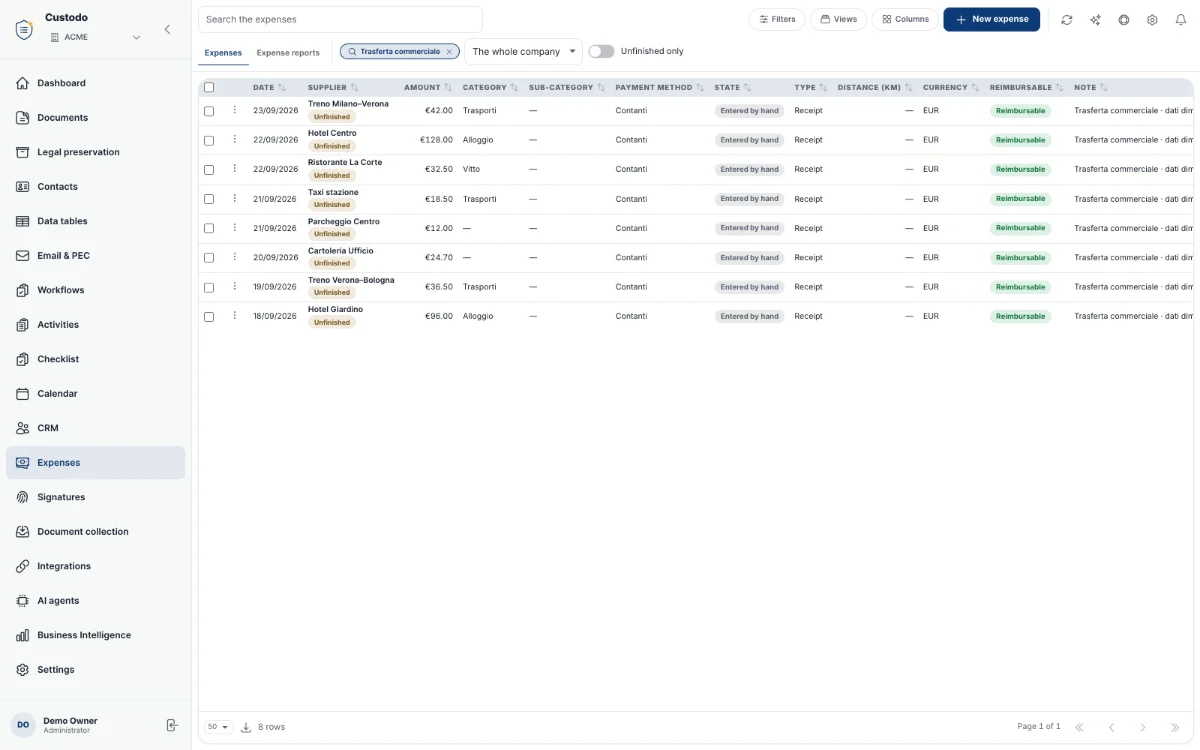Toggle the Unfinished only switch

click(x=601, y=51)
